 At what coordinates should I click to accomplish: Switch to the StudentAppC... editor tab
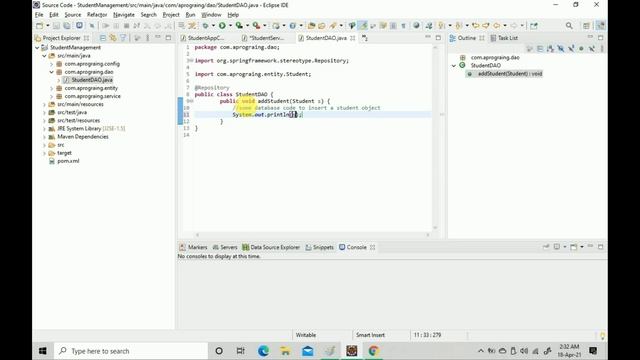point(203,38)
